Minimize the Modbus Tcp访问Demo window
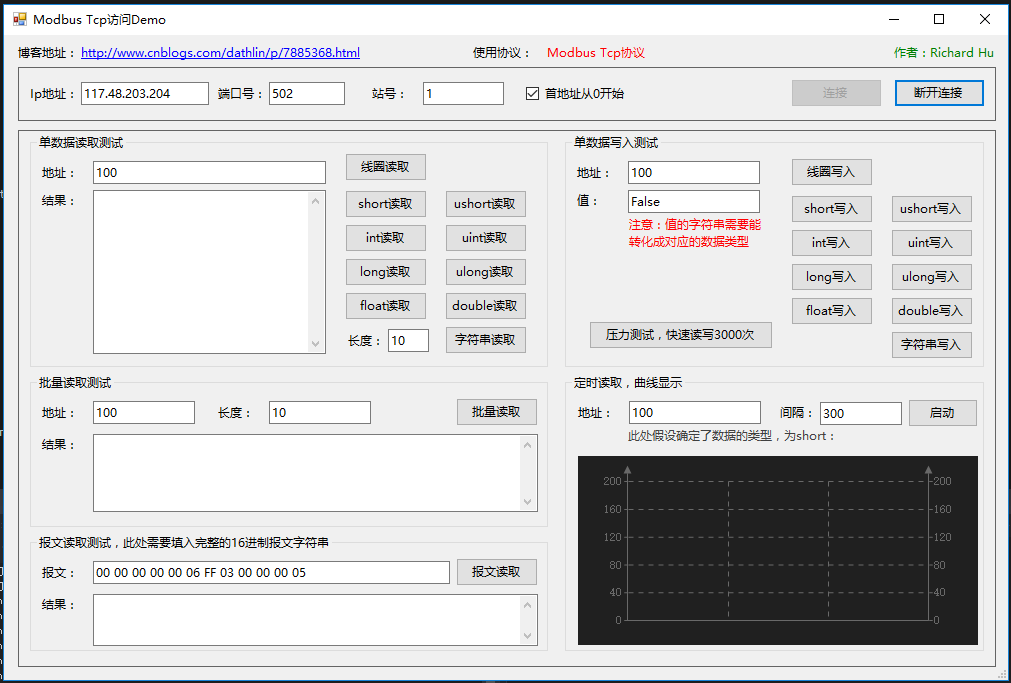The width and height of the screenshot is (1011, 683). tap(894, 19)
